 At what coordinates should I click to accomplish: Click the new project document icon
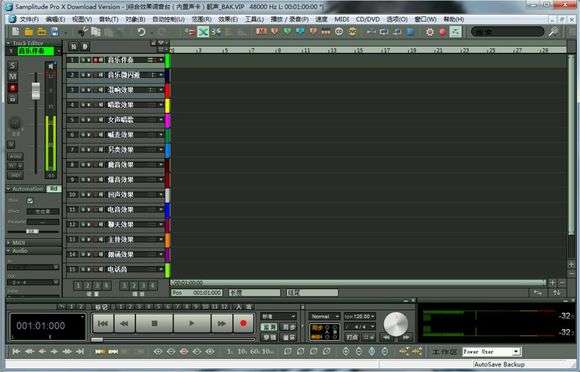[x=16, y=32]
